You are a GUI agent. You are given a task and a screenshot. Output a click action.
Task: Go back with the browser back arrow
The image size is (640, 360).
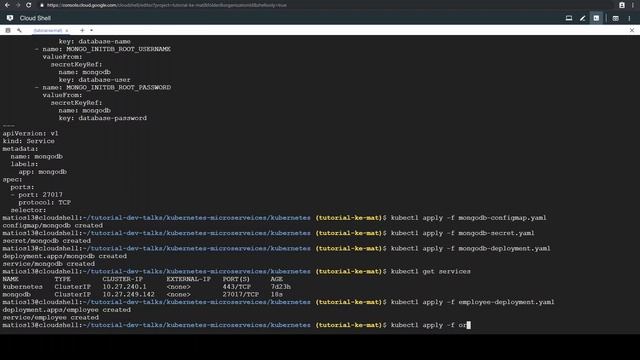tap(7, 5)
